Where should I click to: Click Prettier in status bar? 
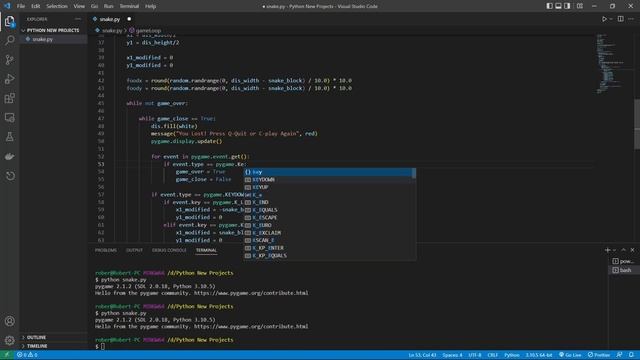click(x=599, y=355)
